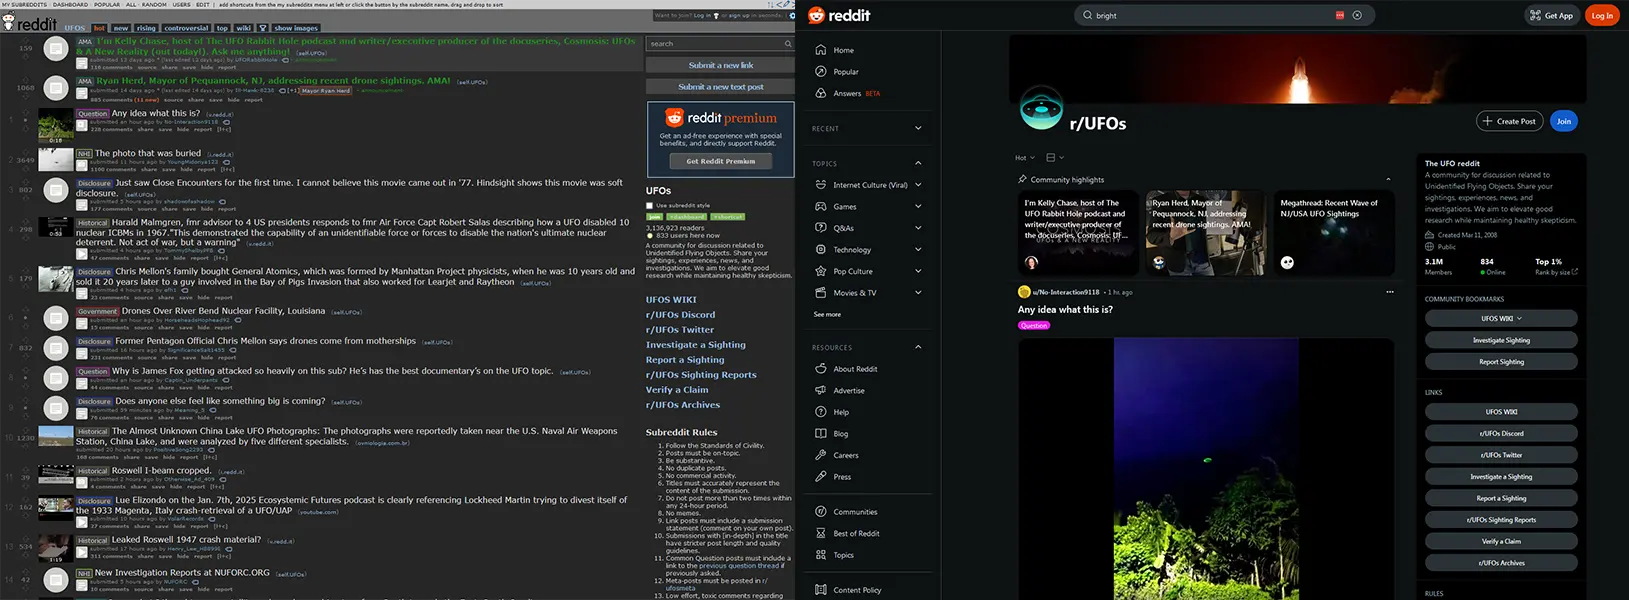Click the Movies & TV clapperboard icon
The image size is (1629, 600).
[x=821, y=293]
